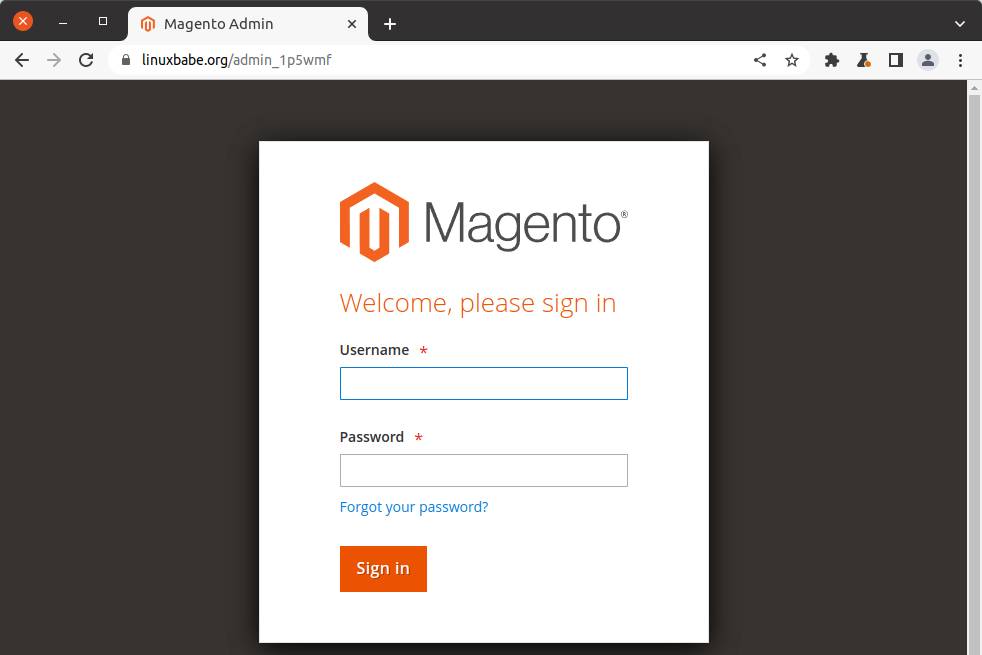Image resolution: width=982 pixels, height=655 pixels.
Task: Click the share page icon
Action: [760, 60]
